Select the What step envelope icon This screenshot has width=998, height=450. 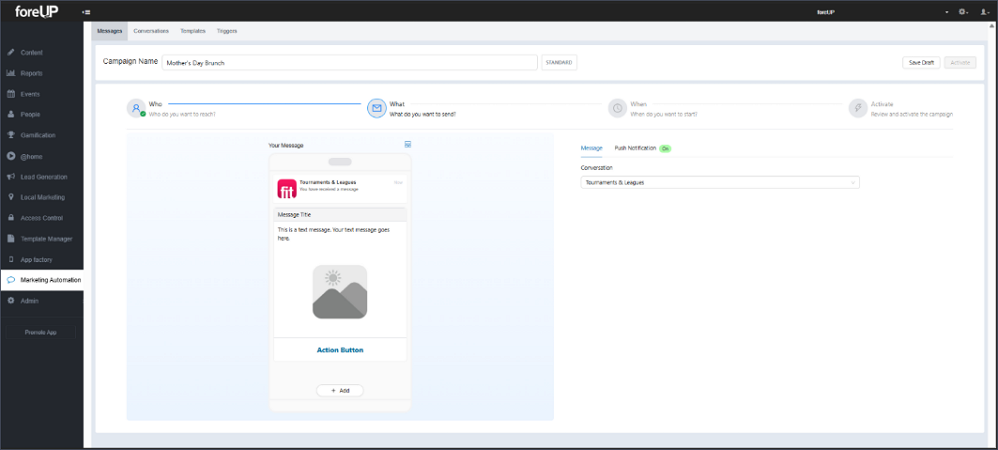pos(377,108)
